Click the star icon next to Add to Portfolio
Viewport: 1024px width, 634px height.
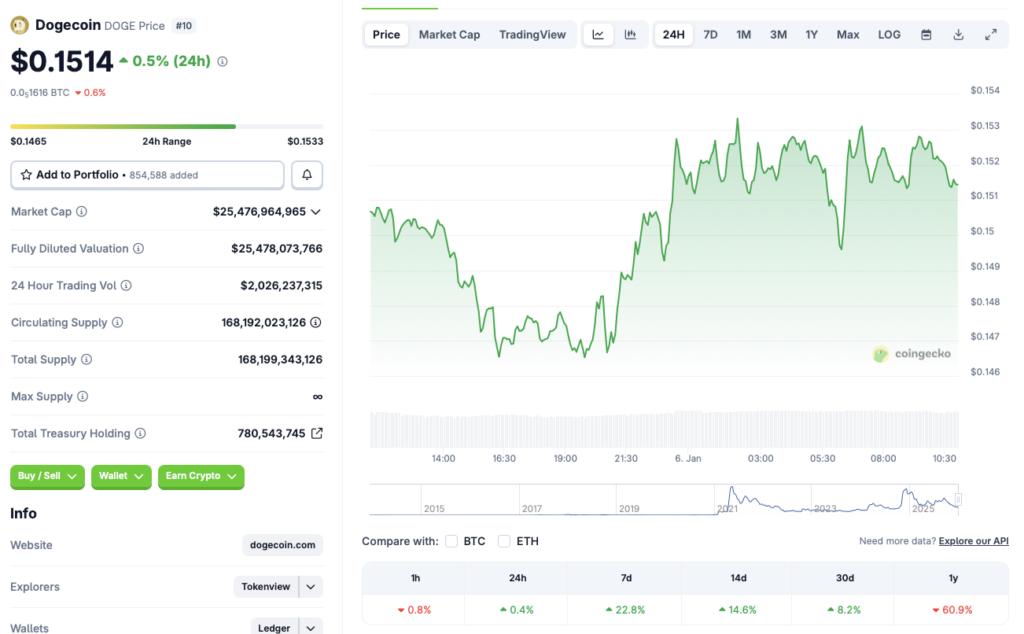click(x=27, y=174)
